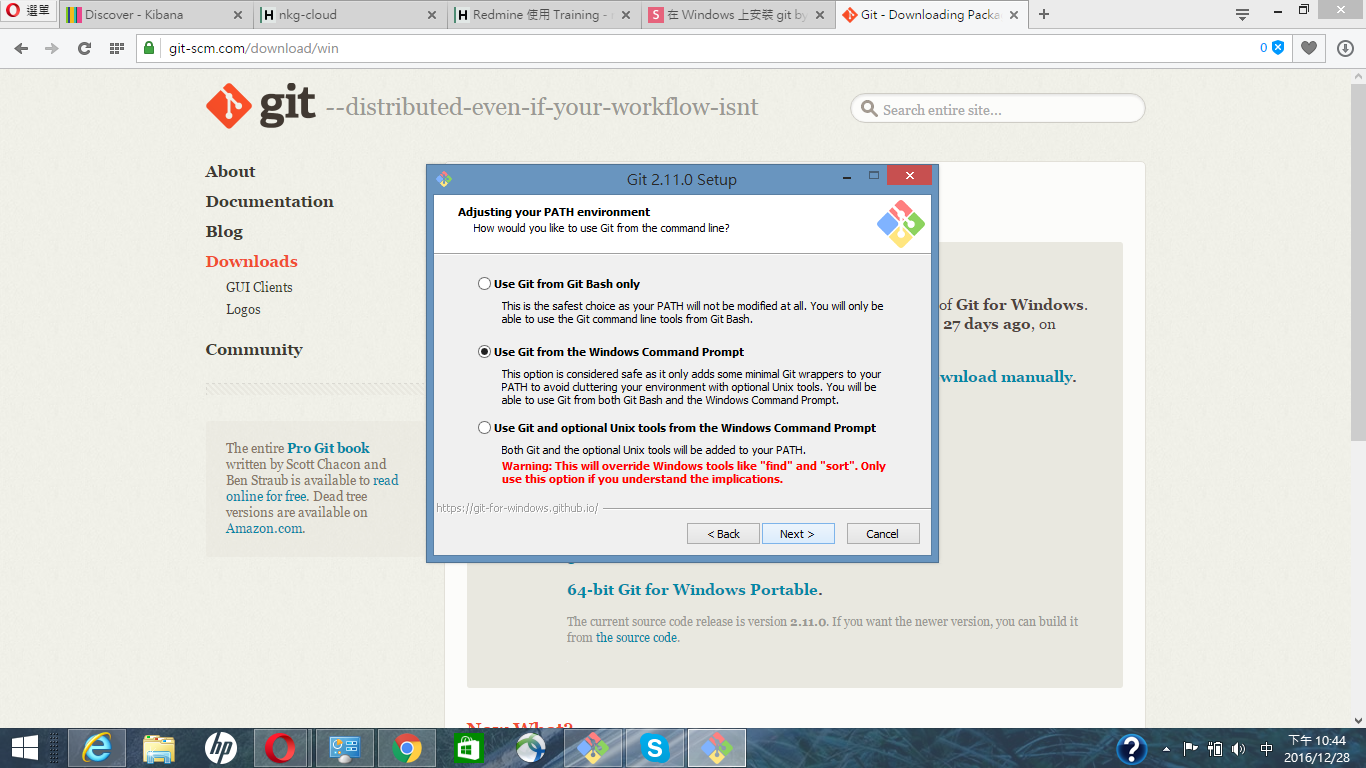Click the Git icon in Setup title bar
Image resolution: width=1366 pixels, height=768 pixels.
click(x=445, y=180)
